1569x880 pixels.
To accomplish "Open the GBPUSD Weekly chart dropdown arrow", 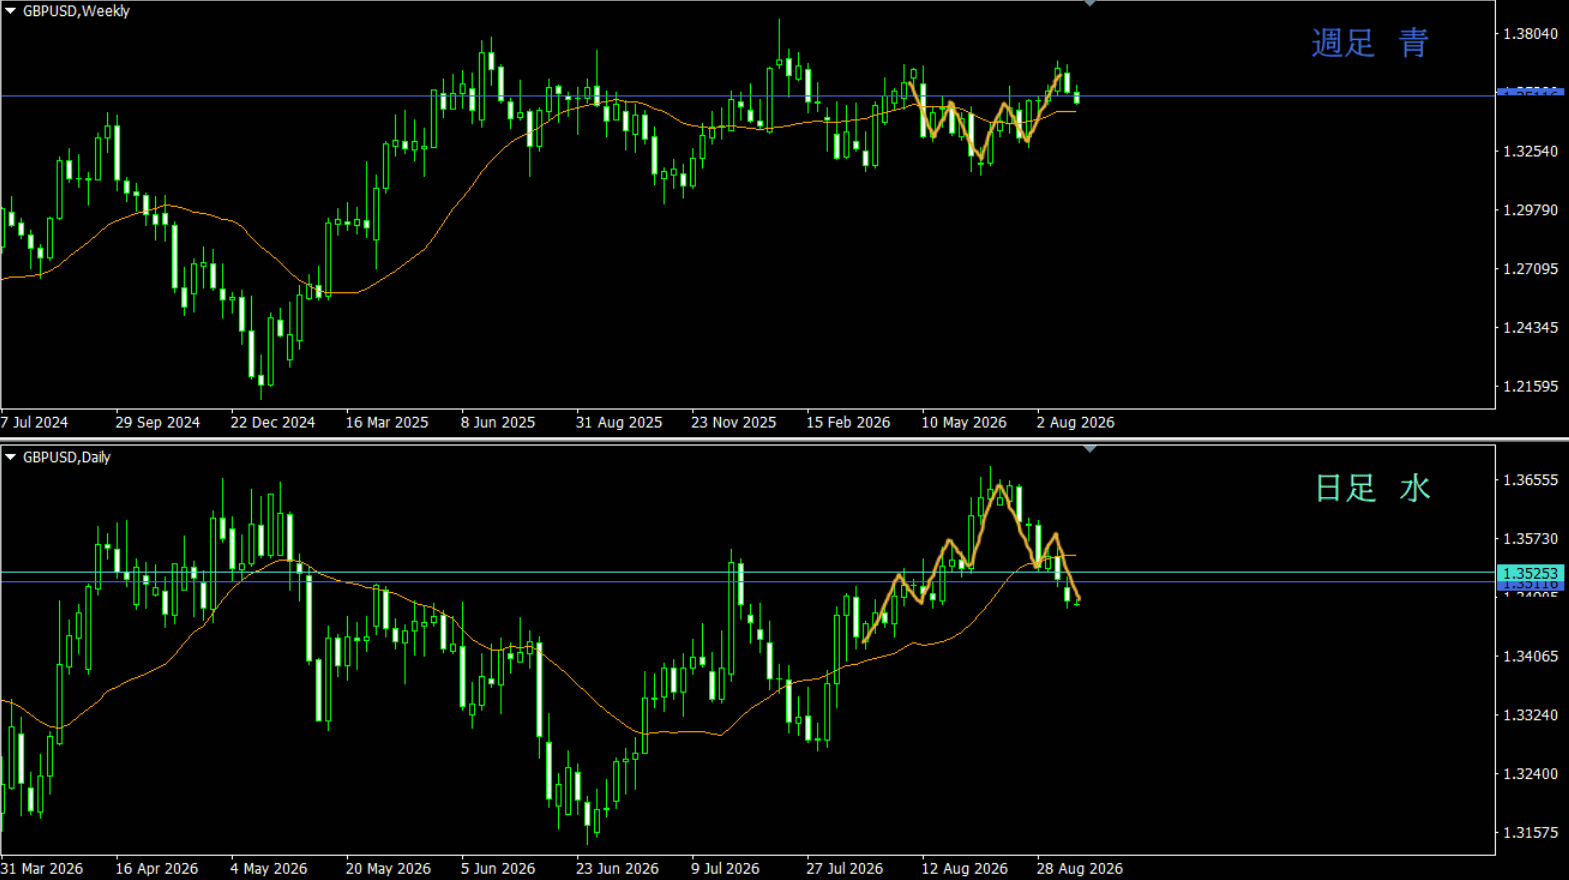I will (11, 11).
